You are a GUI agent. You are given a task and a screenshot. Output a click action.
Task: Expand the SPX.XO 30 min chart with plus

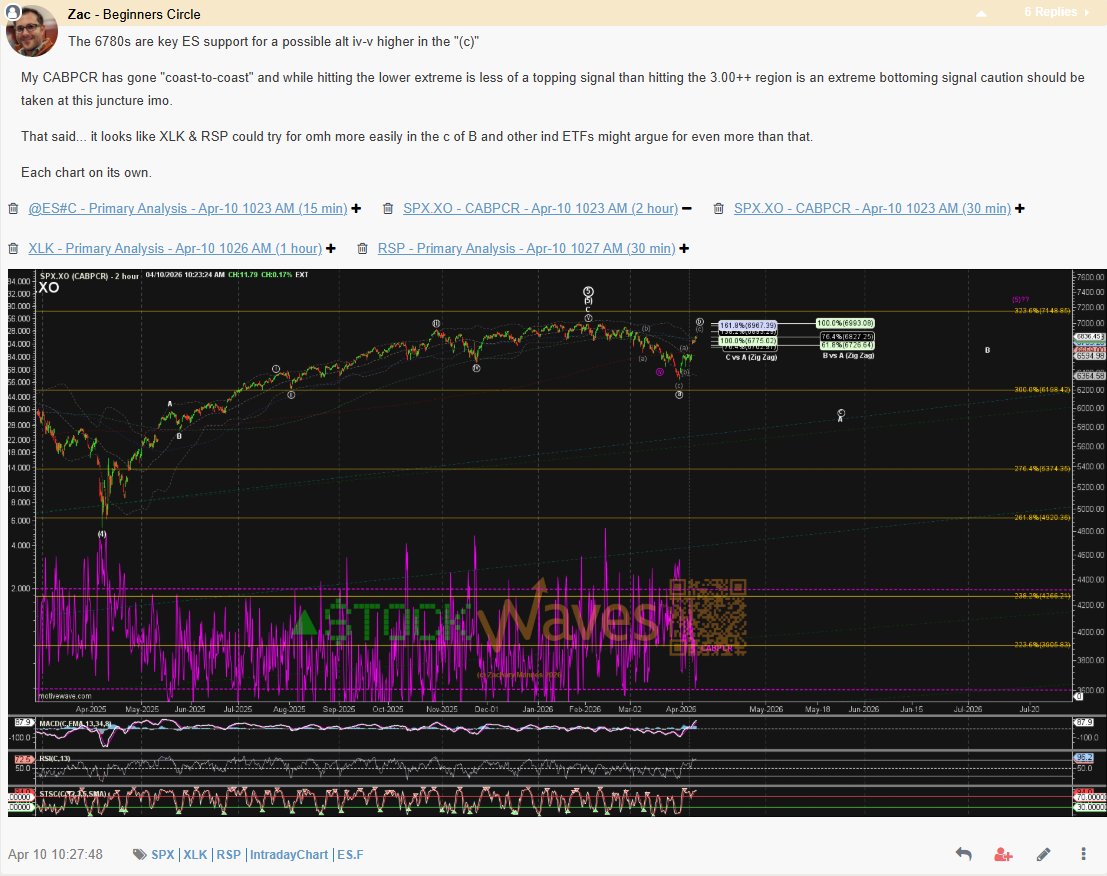click(x=1019, y=208)
